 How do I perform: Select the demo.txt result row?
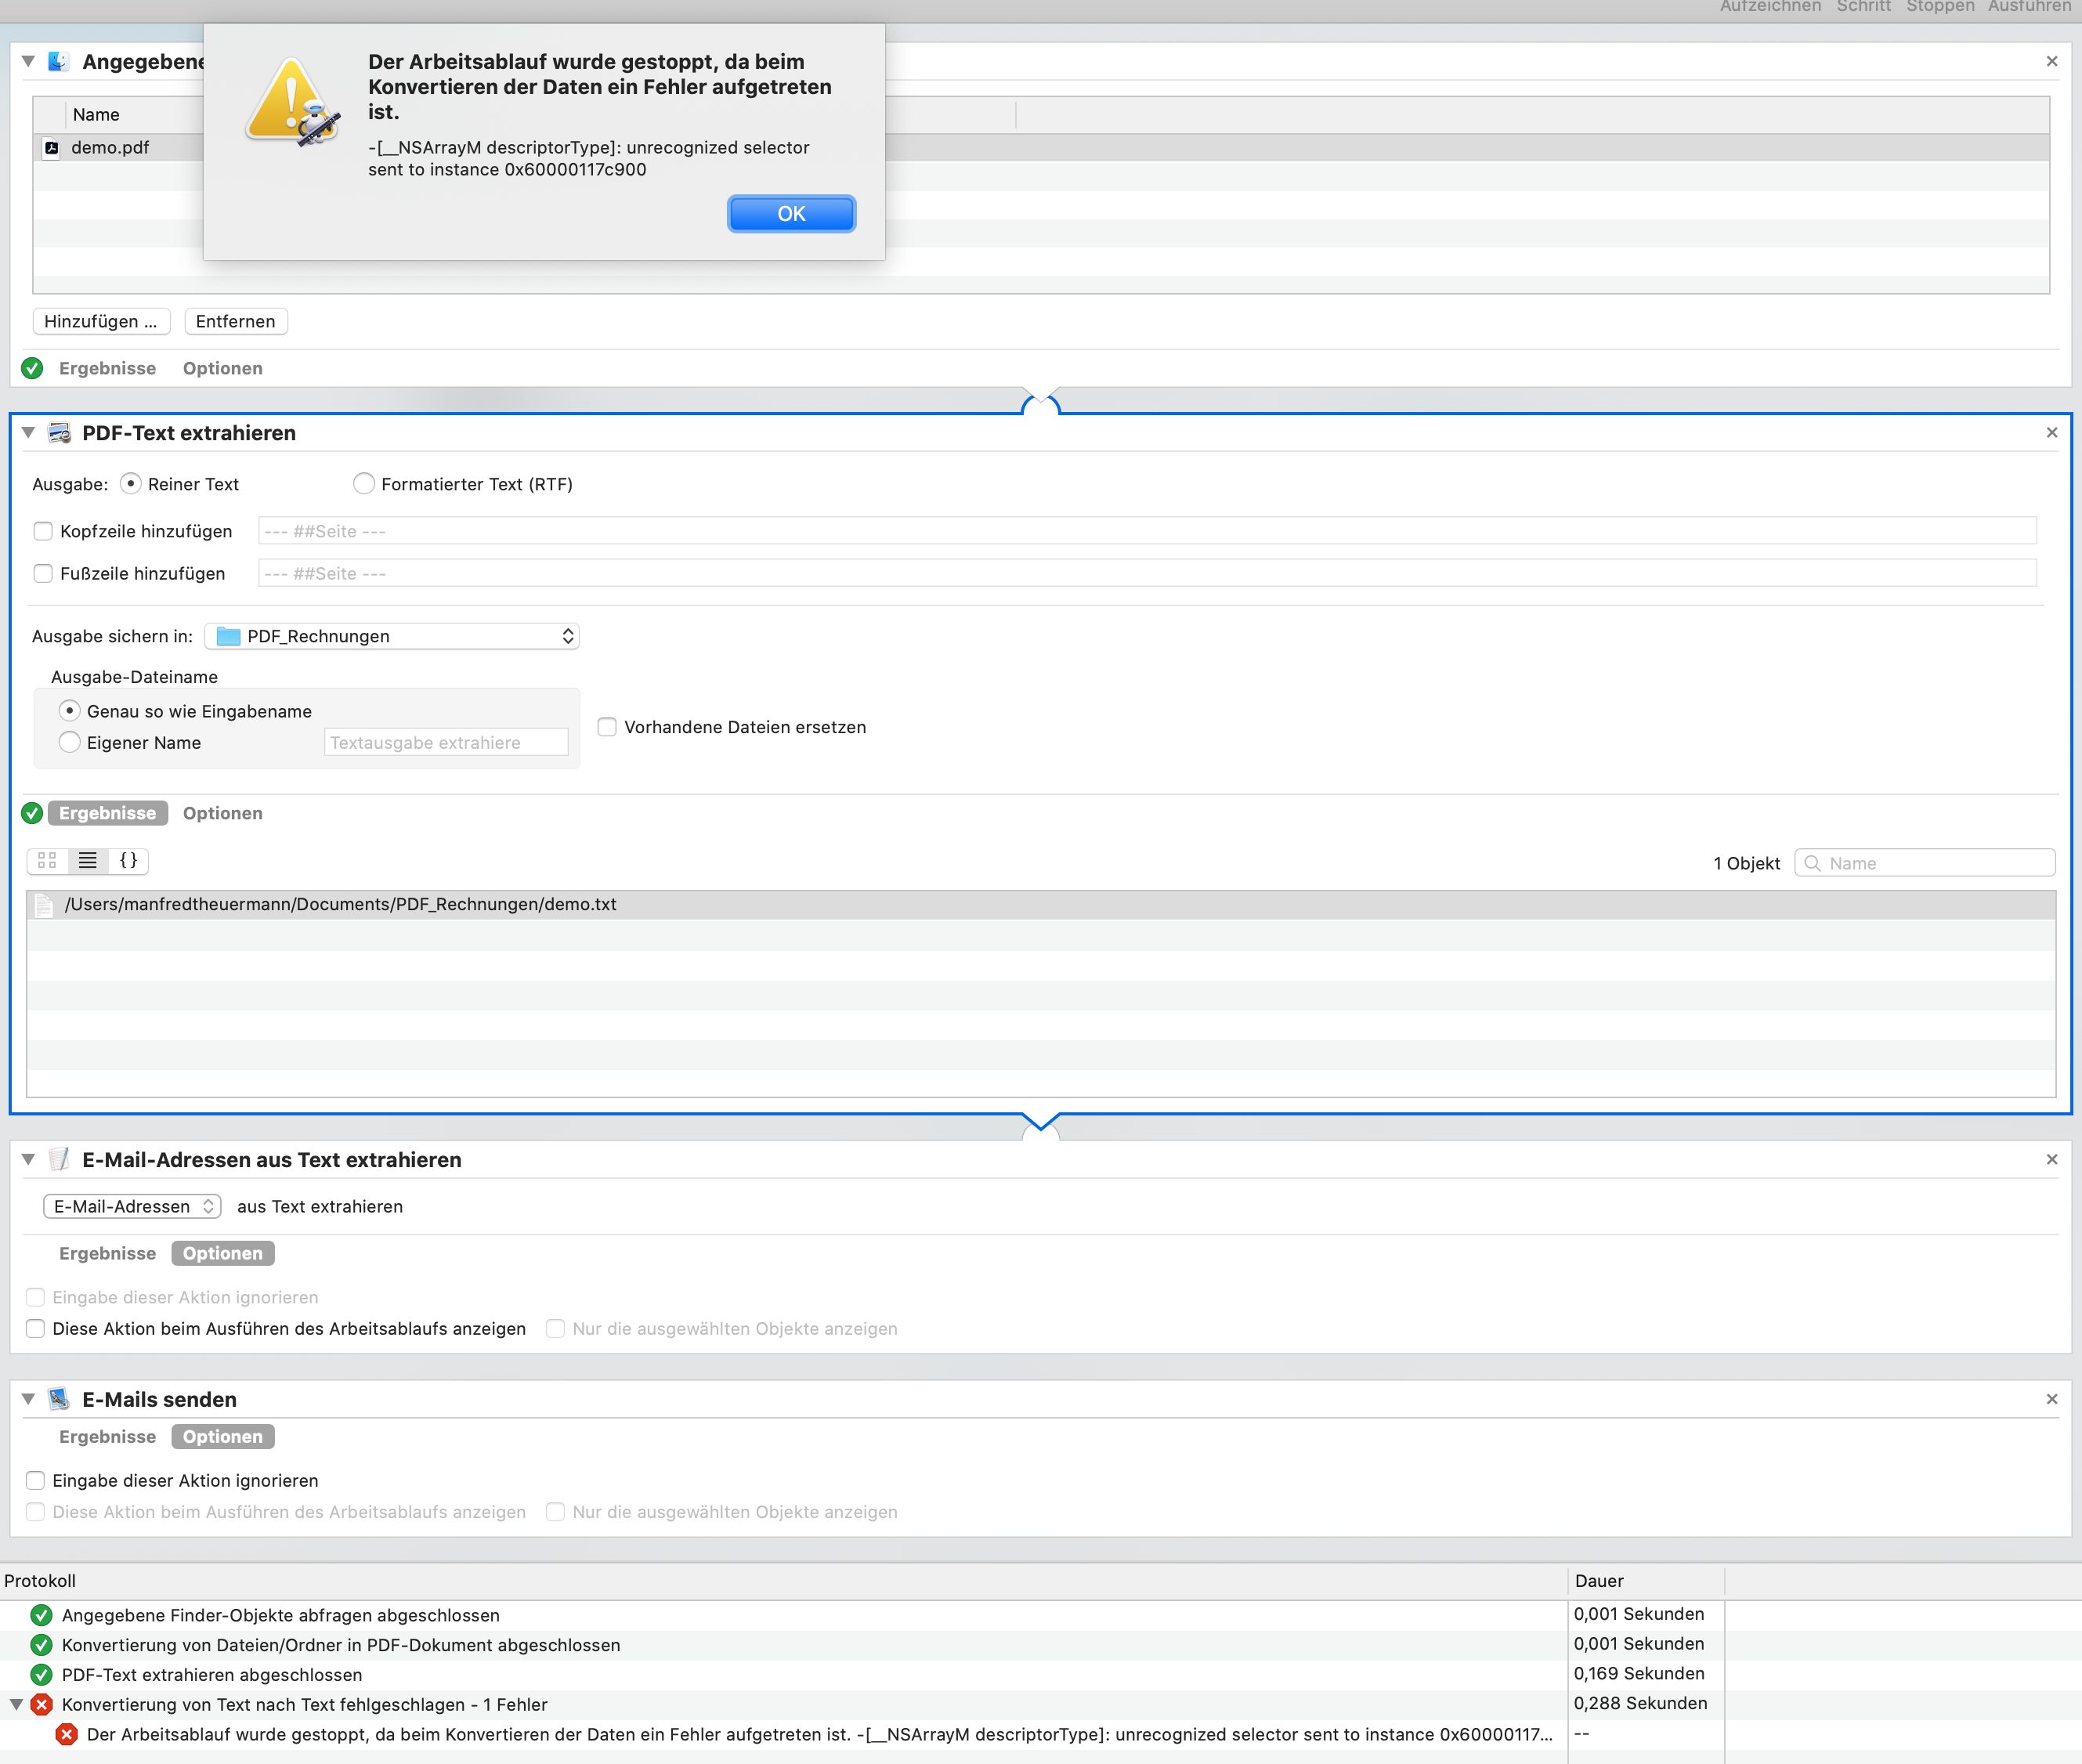pos(1041,905)
